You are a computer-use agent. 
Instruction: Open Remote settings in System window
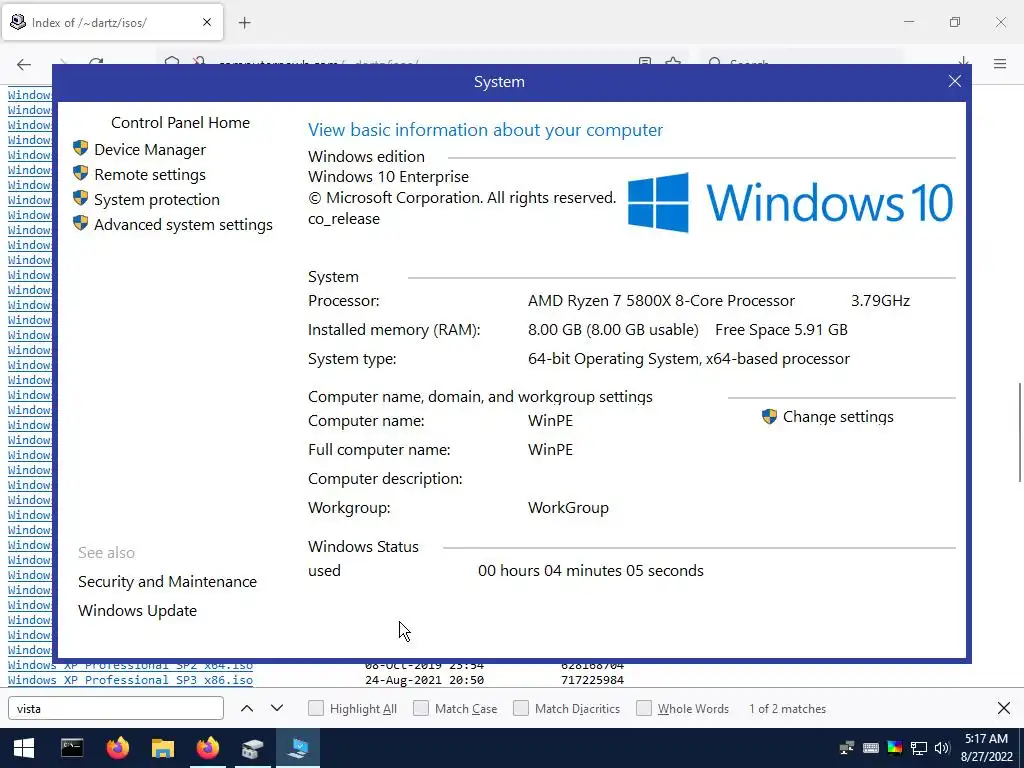pos(150,174)
